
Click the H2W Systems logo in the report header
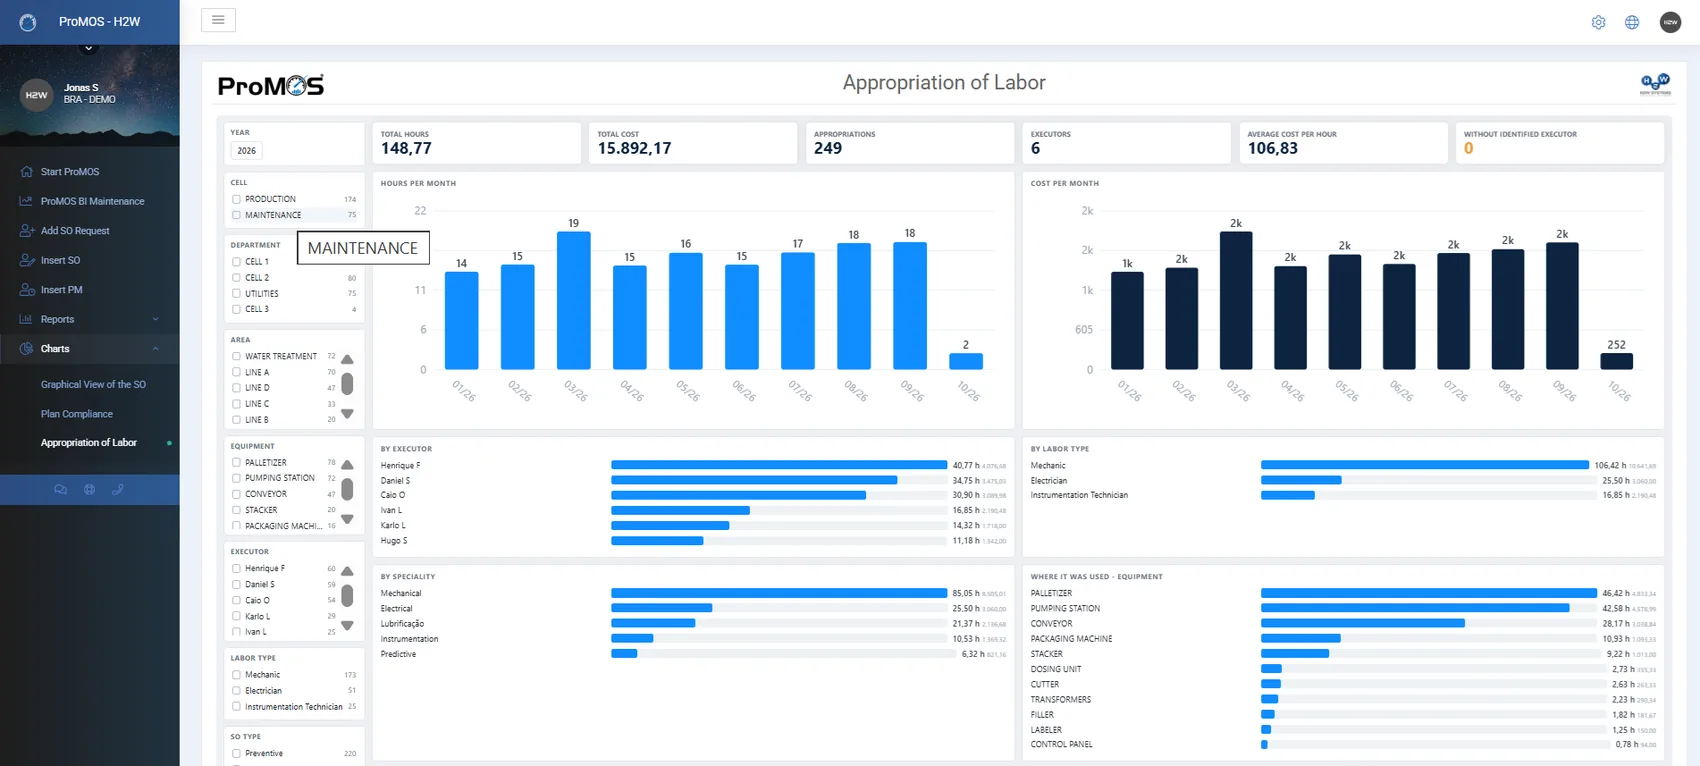(1655, 84)
